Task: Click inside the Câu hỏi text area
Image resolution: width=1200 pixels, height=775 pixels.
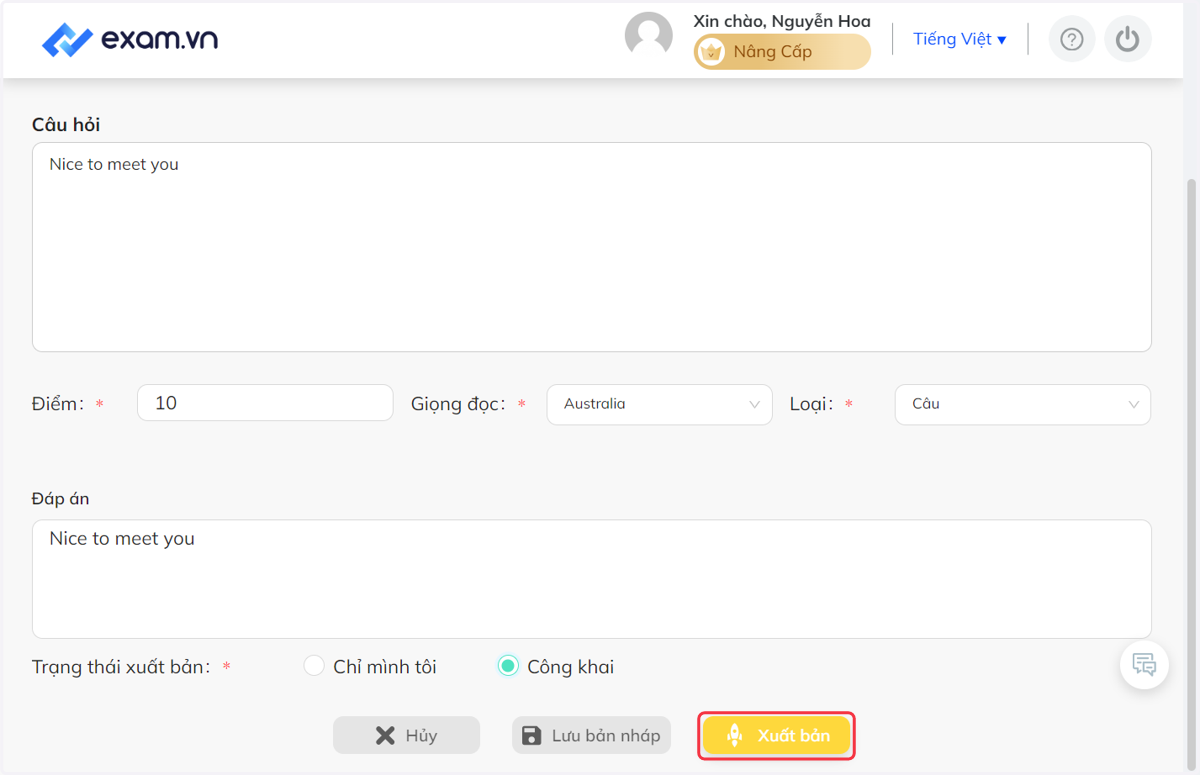Action: tap(592, 247)
